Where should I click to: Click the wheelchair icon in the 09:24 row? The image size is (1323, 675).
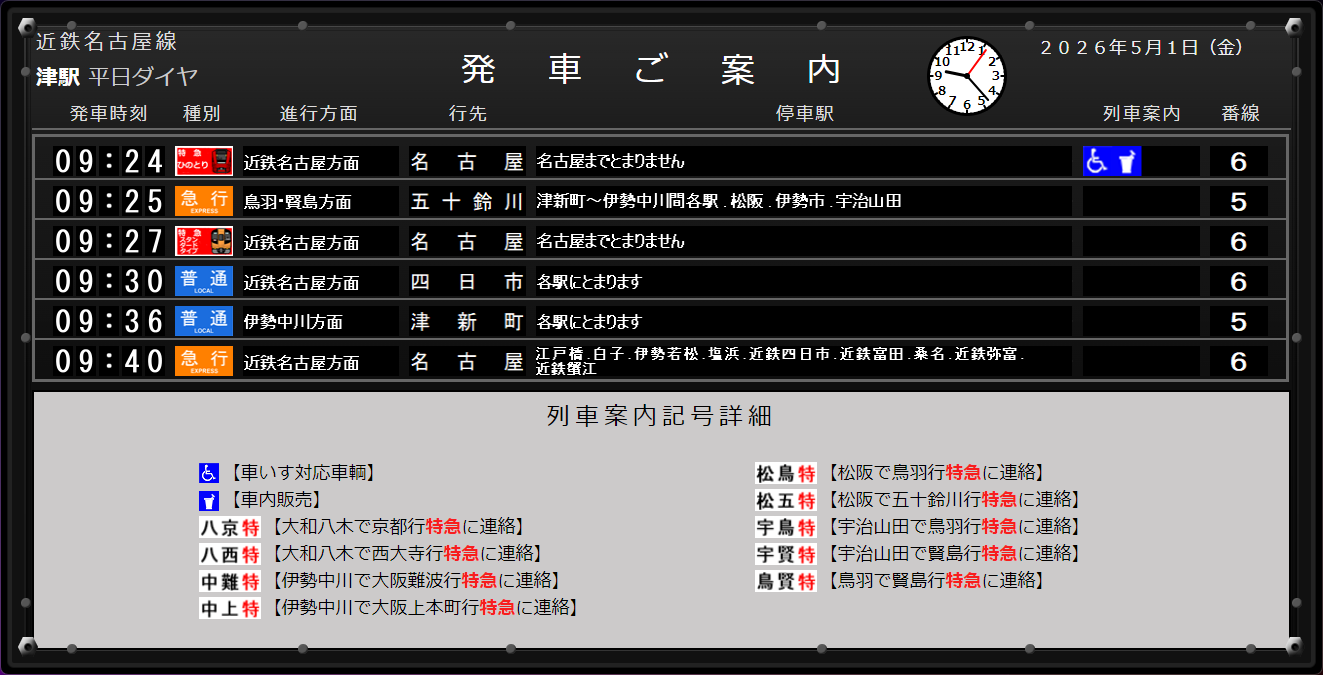1098,161
